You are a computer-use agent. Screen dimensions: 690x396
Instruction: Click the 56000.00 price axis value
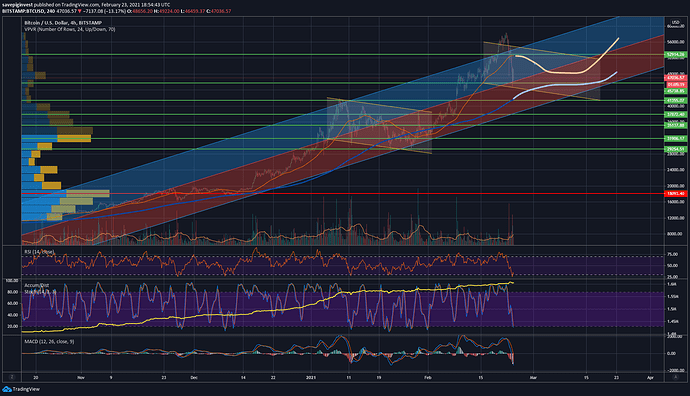tap(676, 42)
